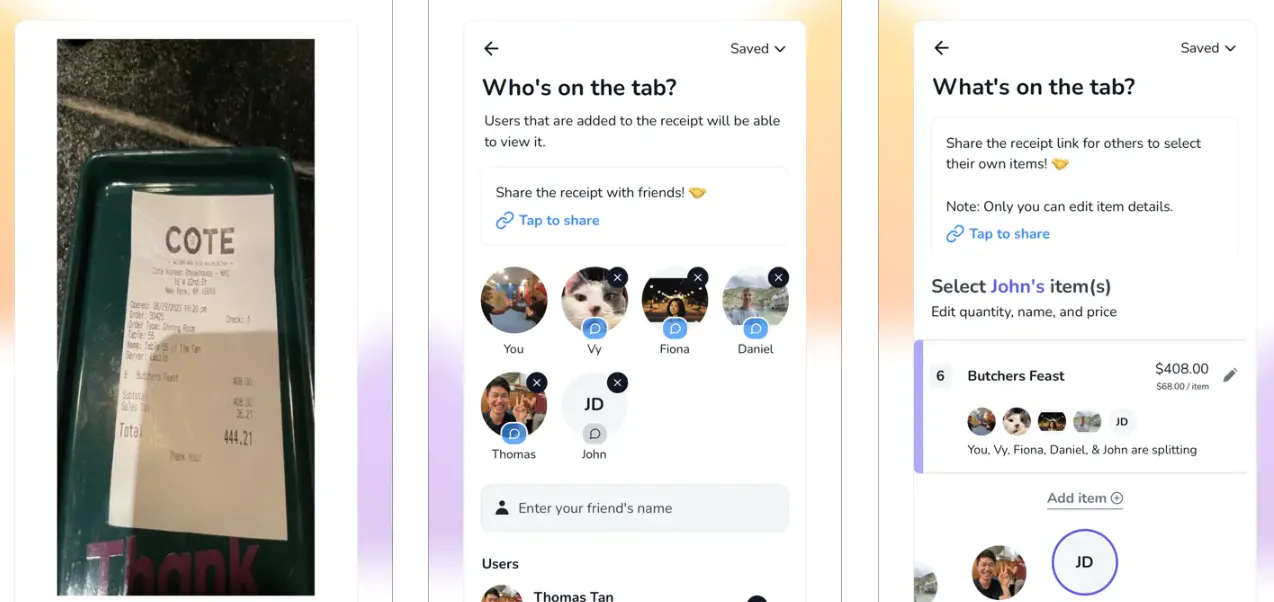This screenshot has width=1274, height=602.
Task: Select Thomas's avatar in the bottom selector
Action: tap(999, 573)
